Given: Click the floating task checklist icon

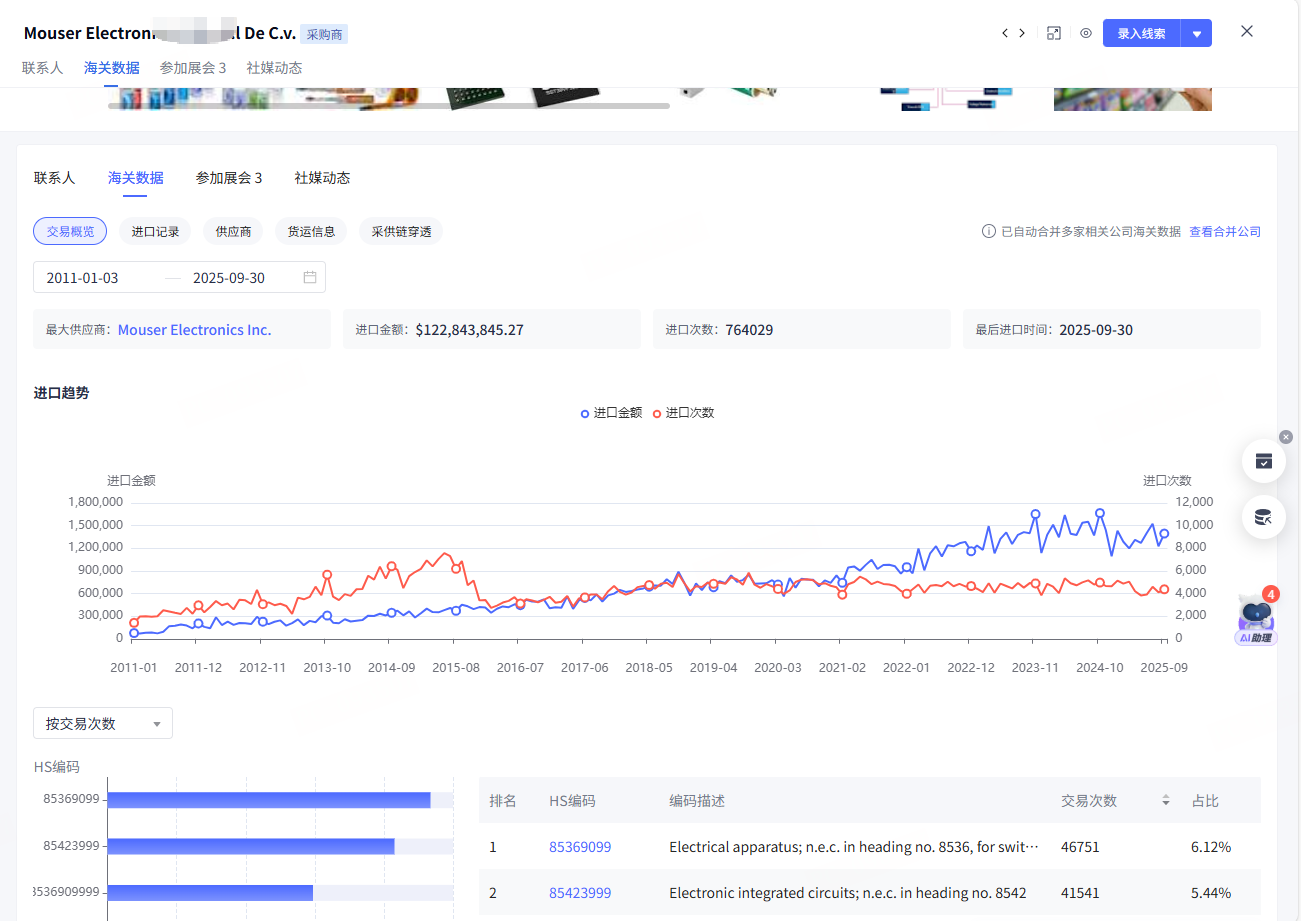Looking at the screenshot, I should click(1263, 461).
